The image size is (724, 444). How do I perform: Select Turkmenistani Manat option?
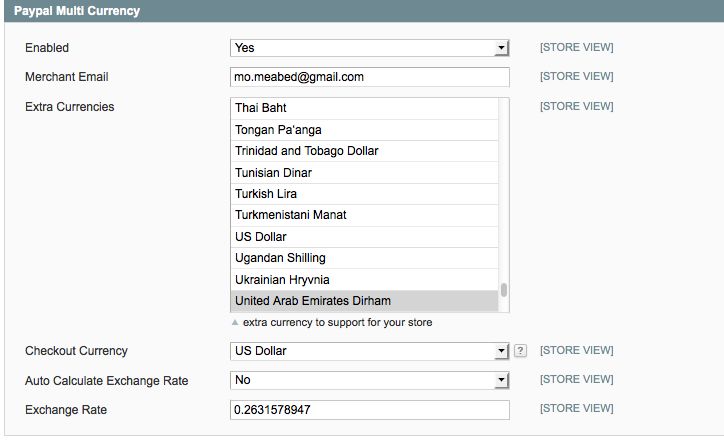click(x=364, y=215)
